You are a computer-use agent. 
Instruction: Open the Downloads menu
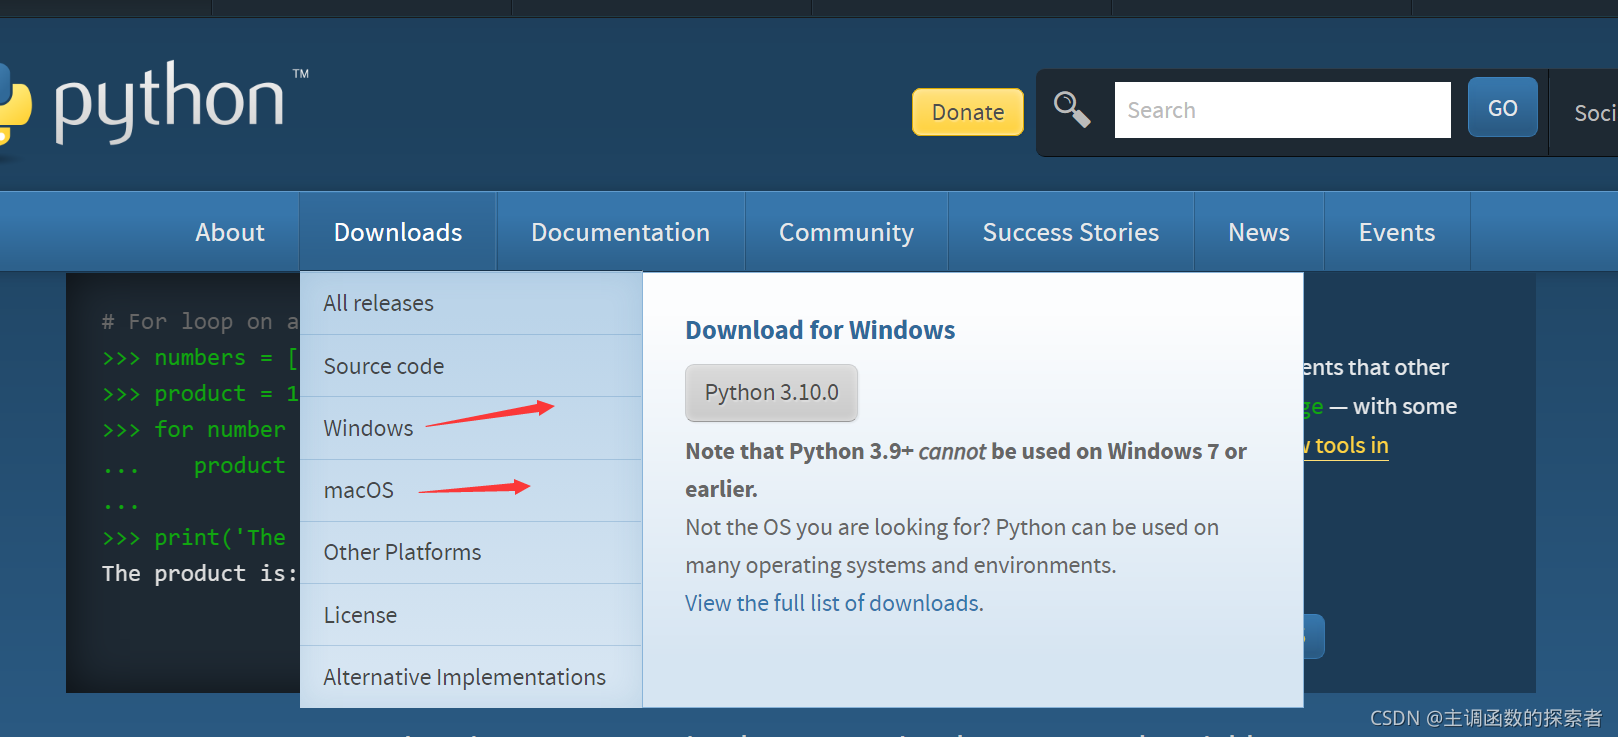coord(398,232)
